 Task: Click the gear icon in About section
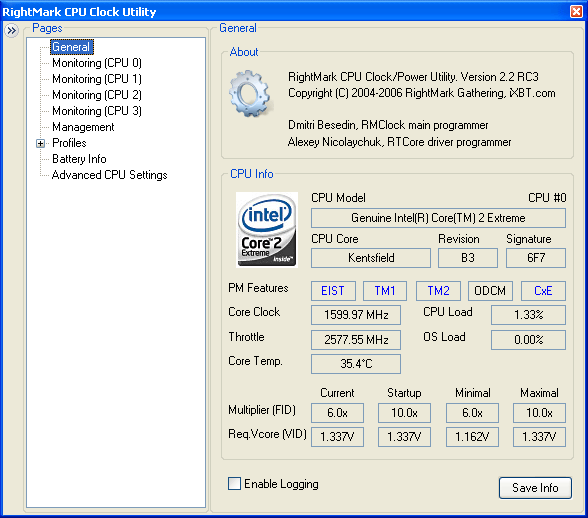(x=250, y=93)
